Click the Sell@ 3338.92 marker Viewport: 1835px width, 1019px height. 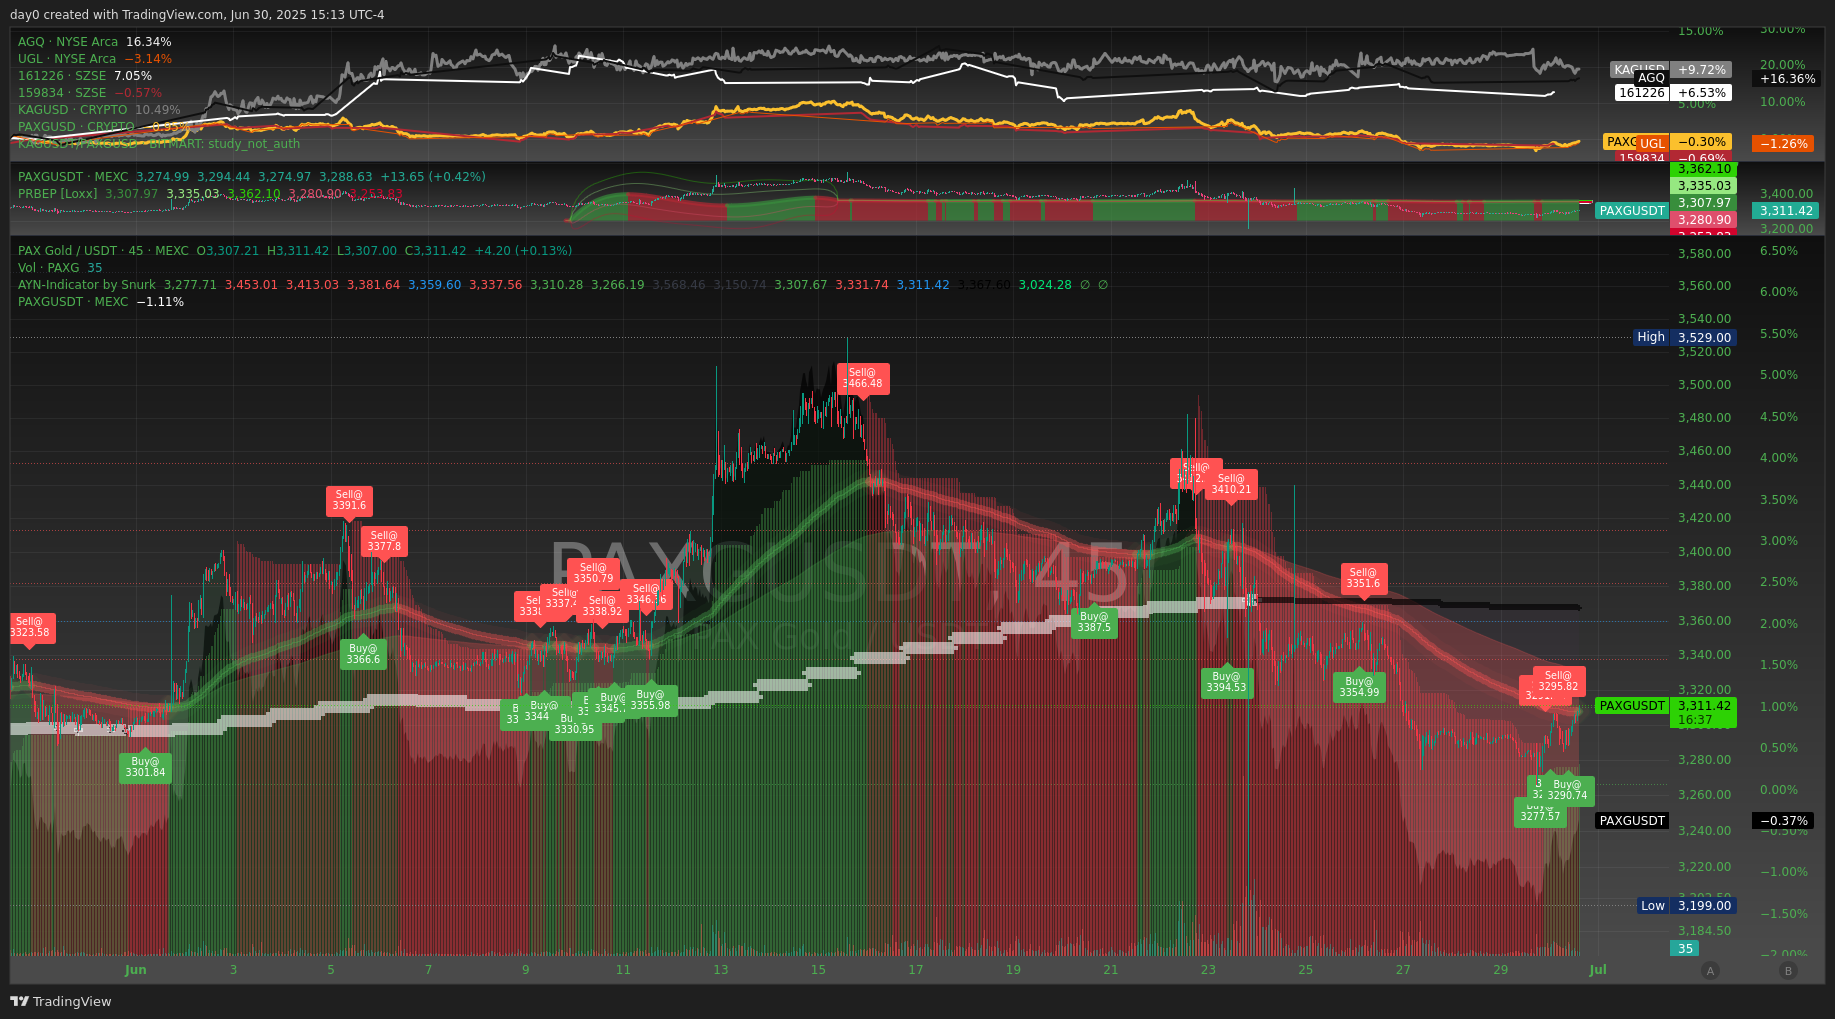[x=602, y=607]
